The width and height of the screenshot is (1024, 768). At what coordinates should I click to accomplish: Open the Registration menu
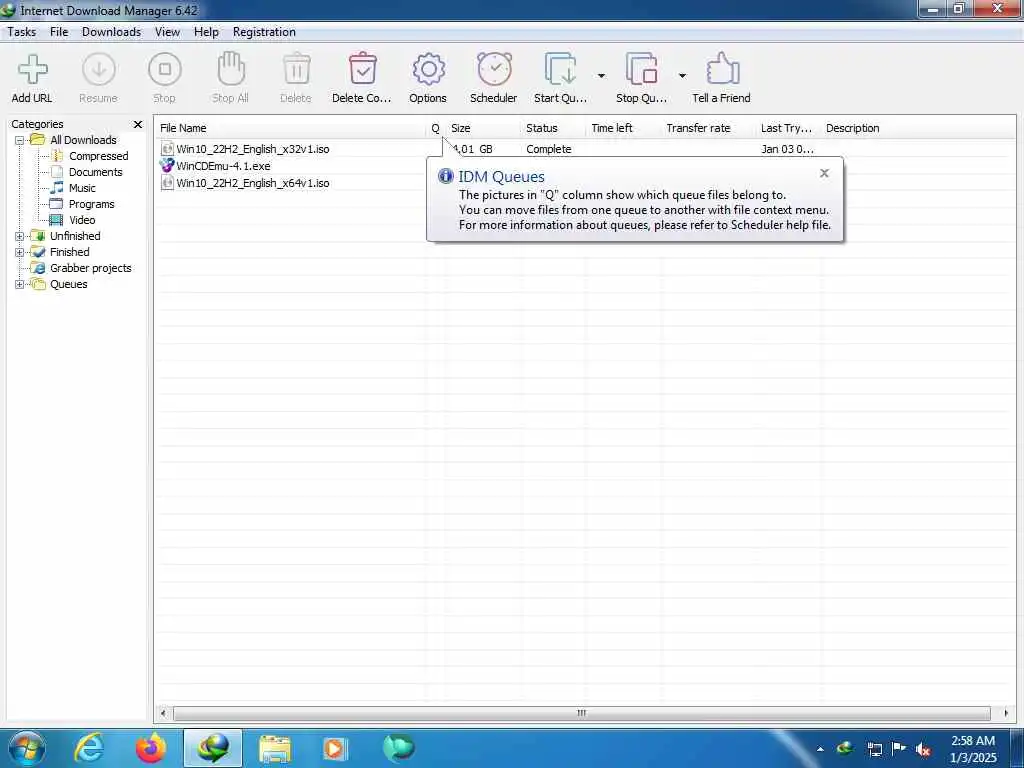(264, 32)
